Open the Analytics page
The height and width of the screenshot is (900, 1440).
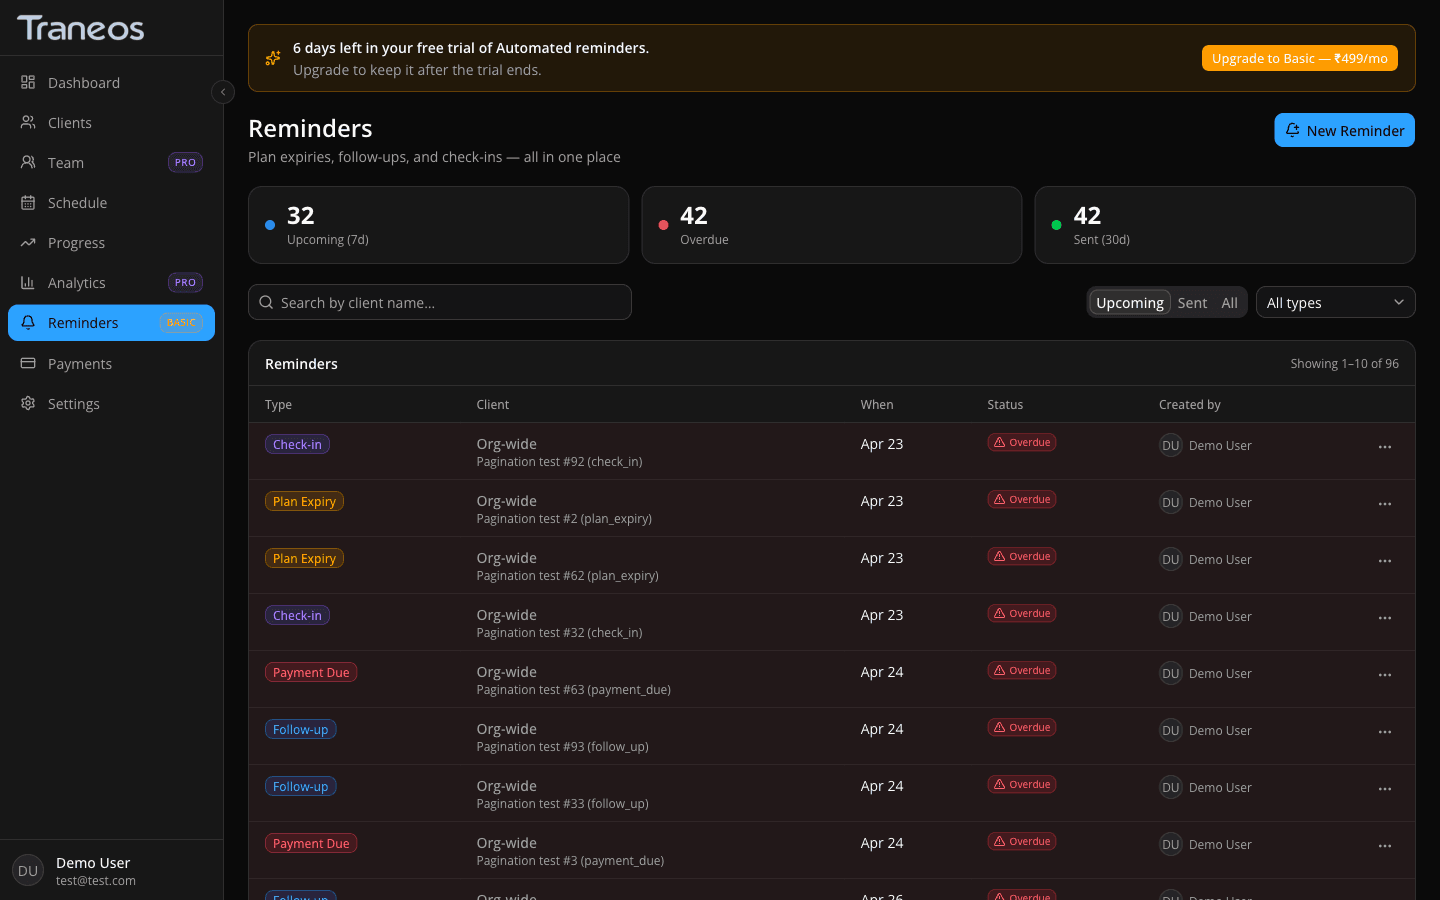[x=111, y=283]
